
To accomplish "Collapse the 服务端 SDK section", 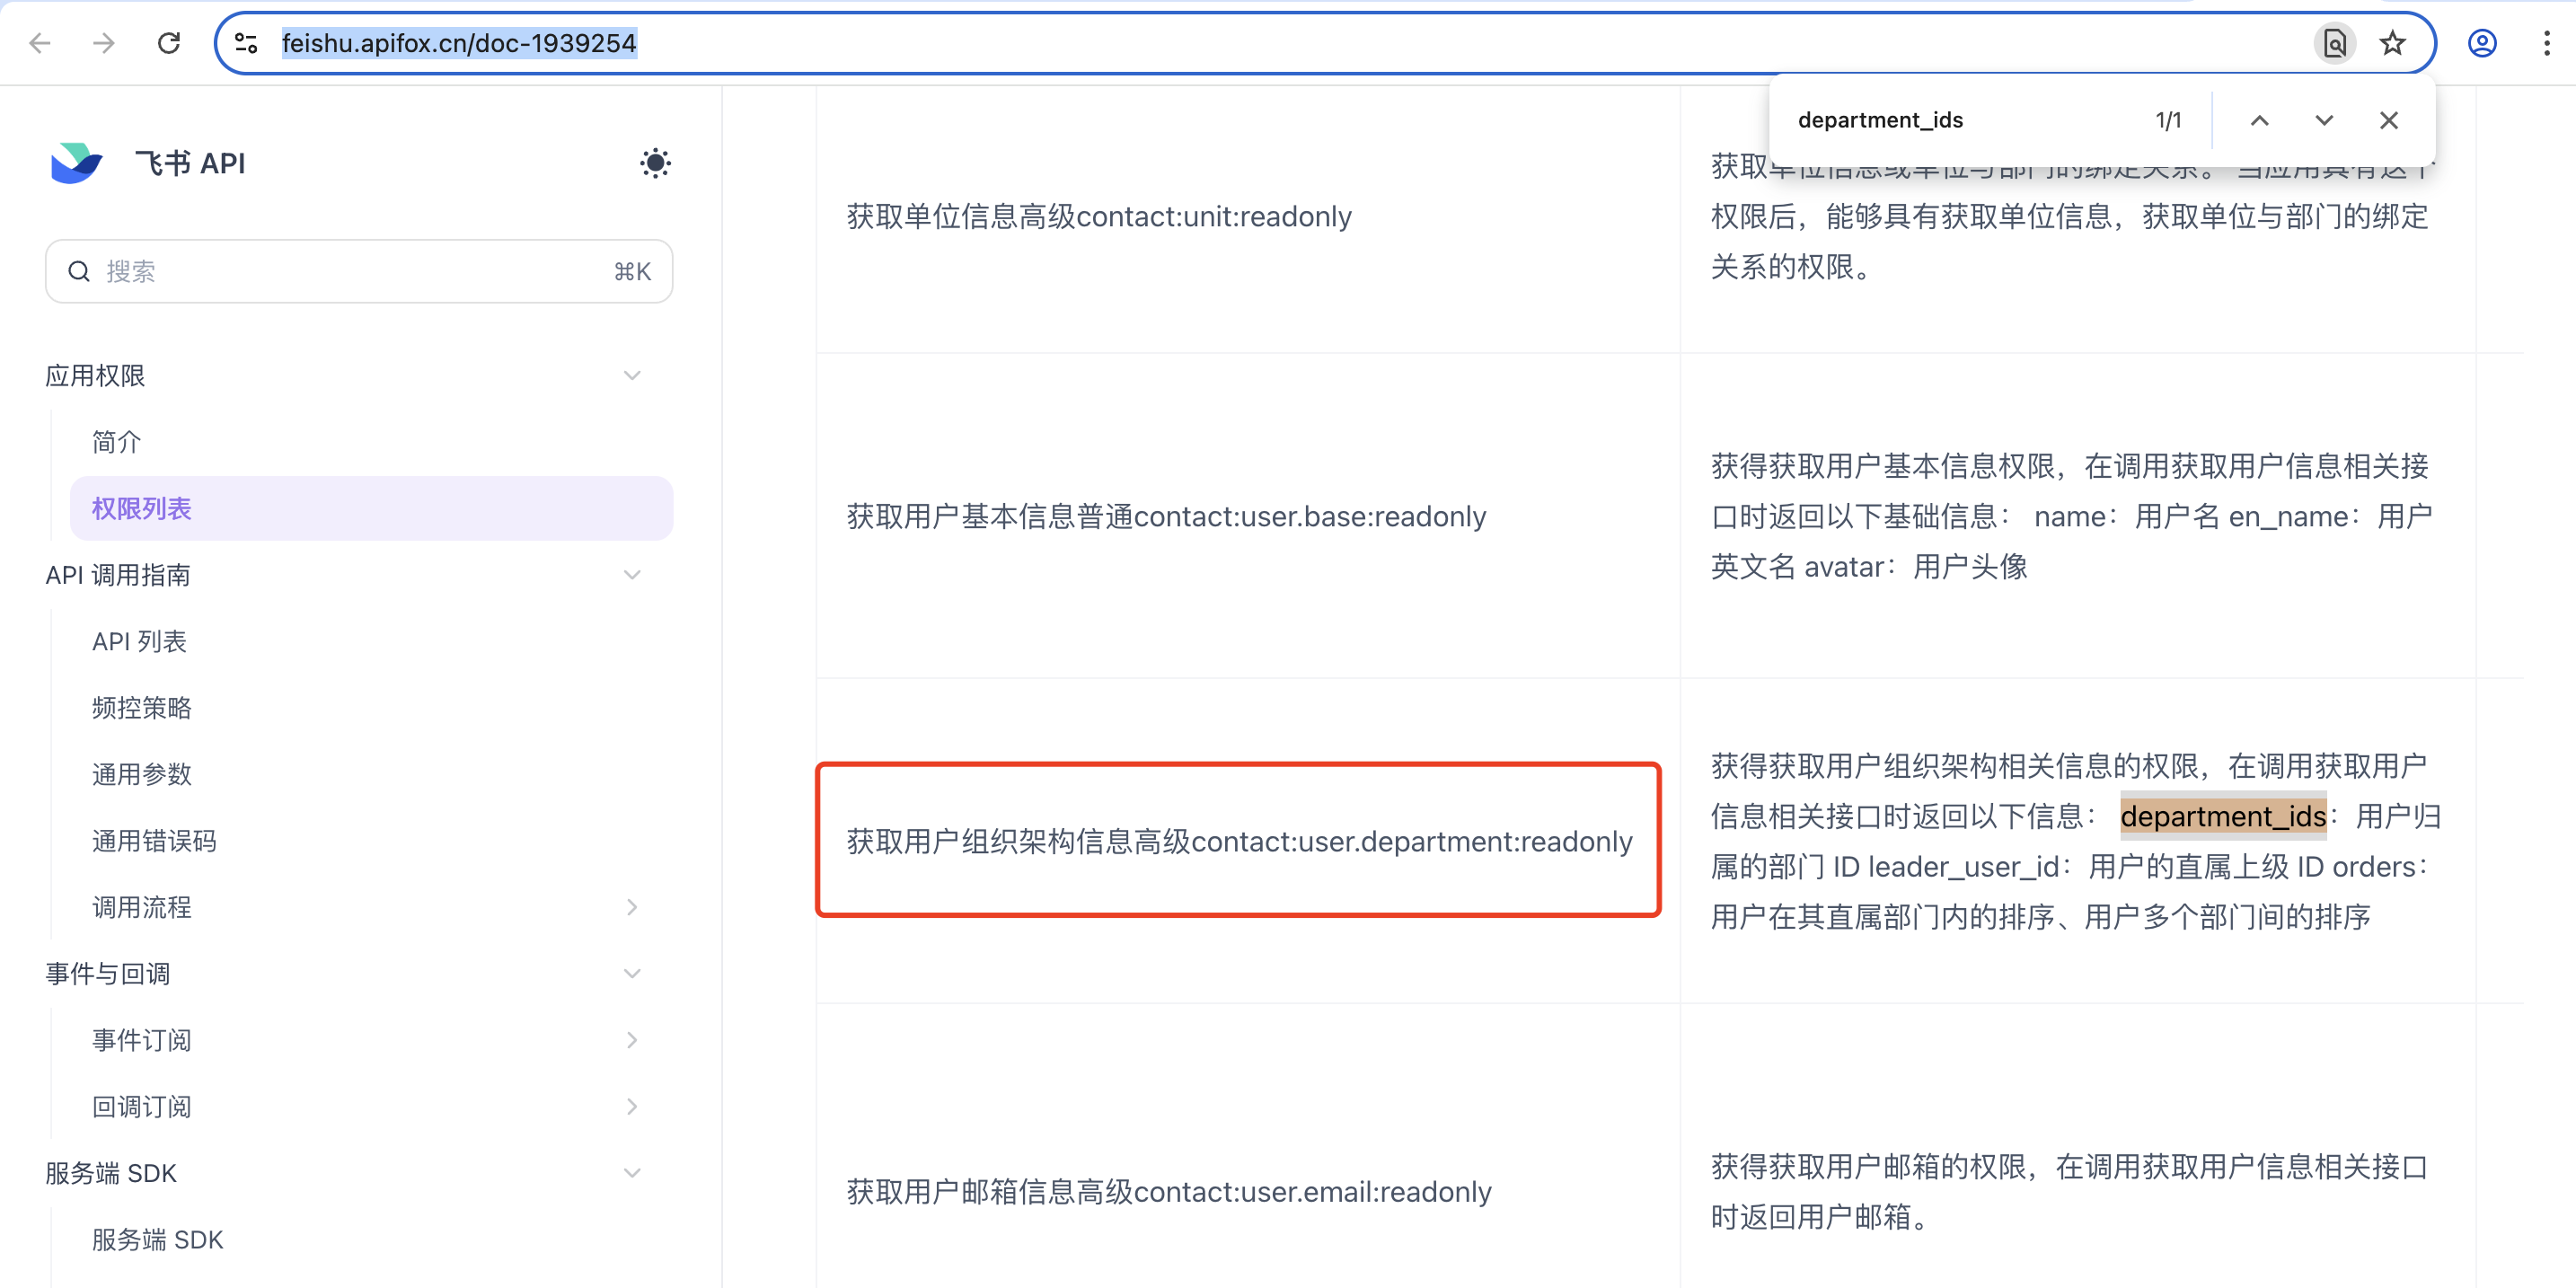I will point(632,1173).
